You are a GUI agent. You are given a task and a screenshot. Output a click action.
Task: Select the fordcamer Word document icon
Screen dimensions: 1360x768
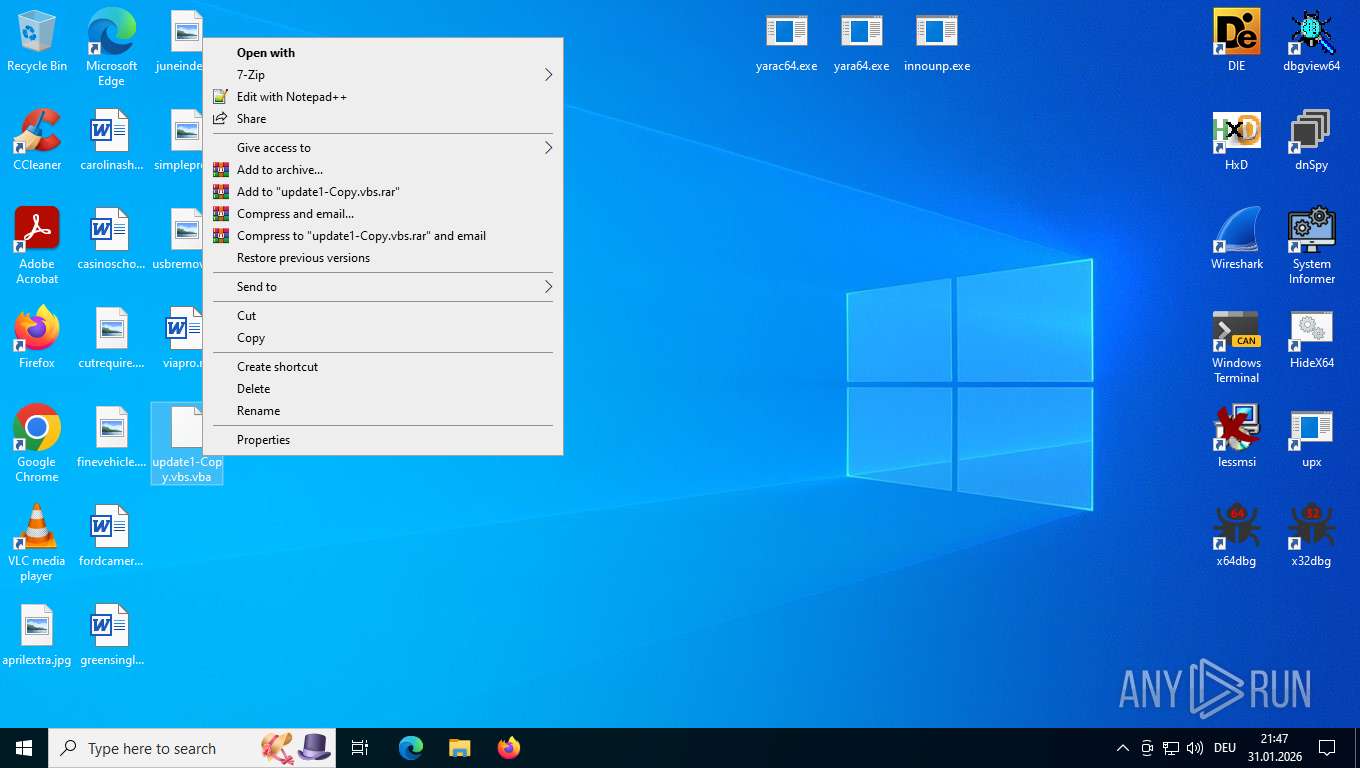click(x=111, y=536)
